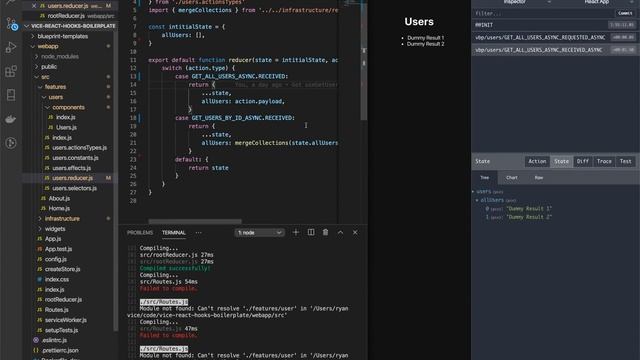Click the editor horizontal scrollbar
Image resolution: width=640 pixels, height=360 pixels.
195,221
